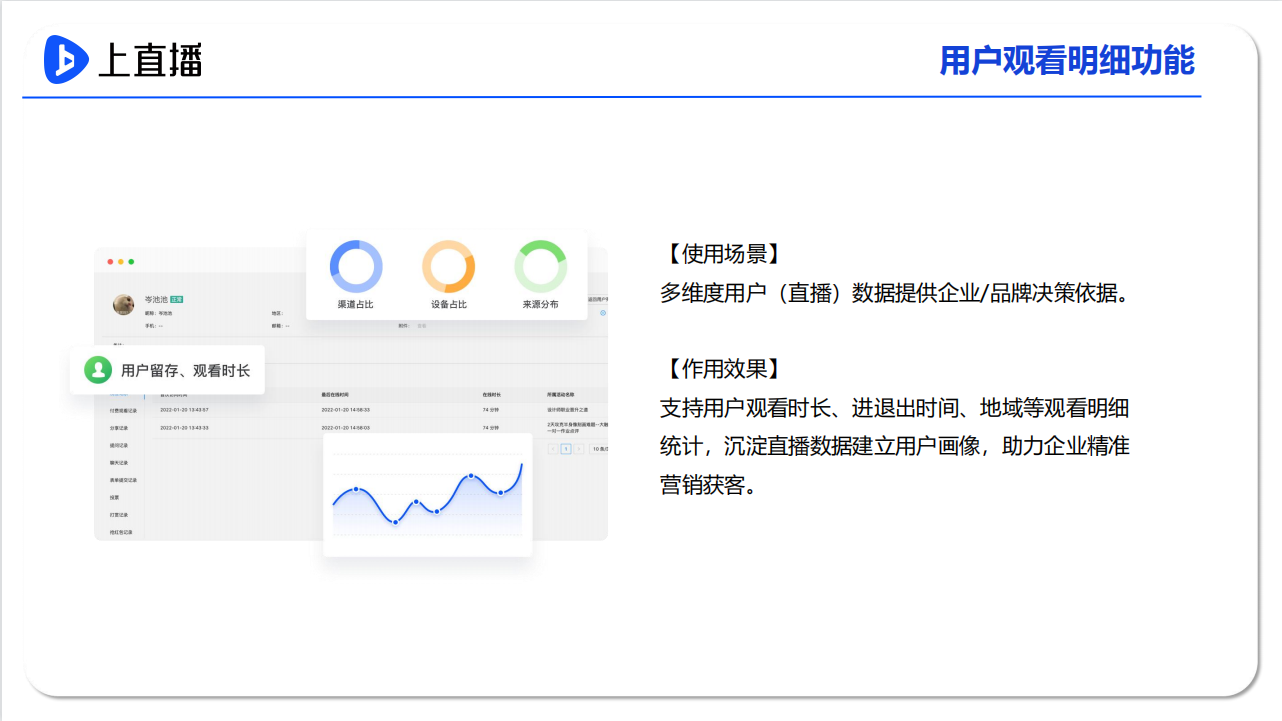Open 抢红包记录 in the sidebar
This screenshot has height=721, width=1282.
coord(121,532)
